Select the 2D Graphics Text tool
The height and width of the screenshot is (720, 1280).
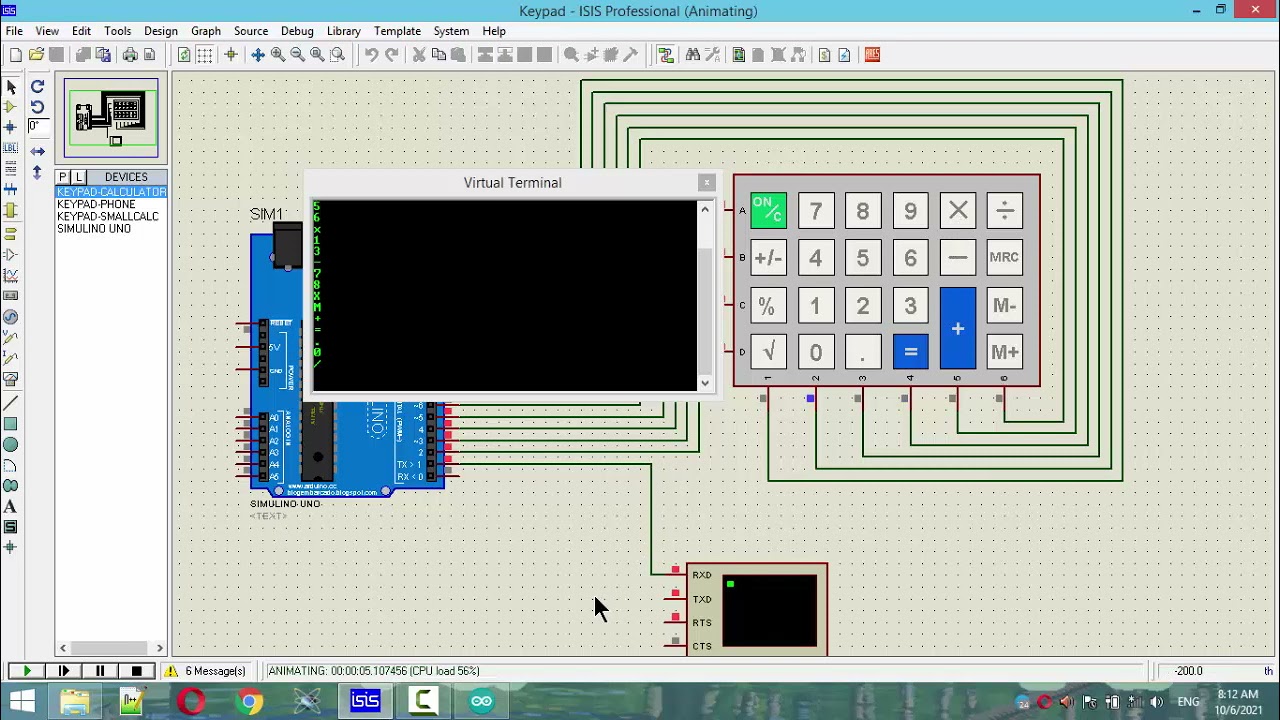(x=11, y=507)
